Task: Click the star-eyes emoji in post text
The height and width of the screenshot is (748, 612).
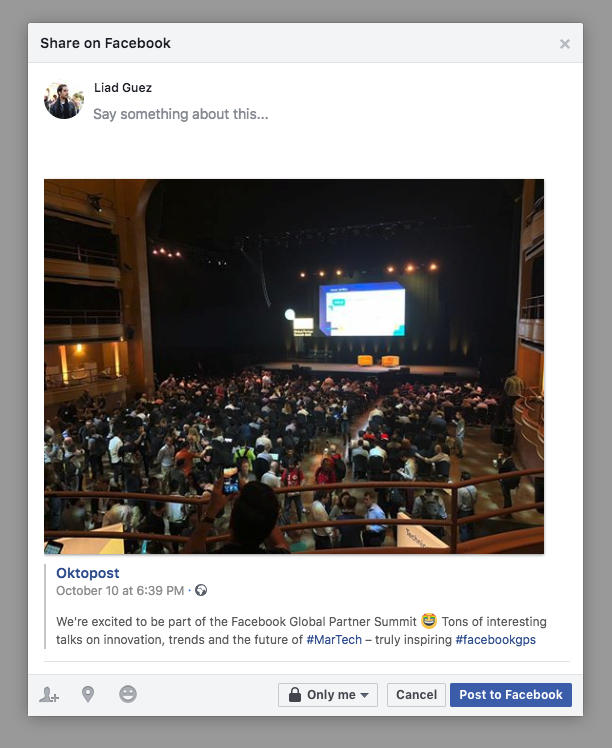Action: pos(429,621)
